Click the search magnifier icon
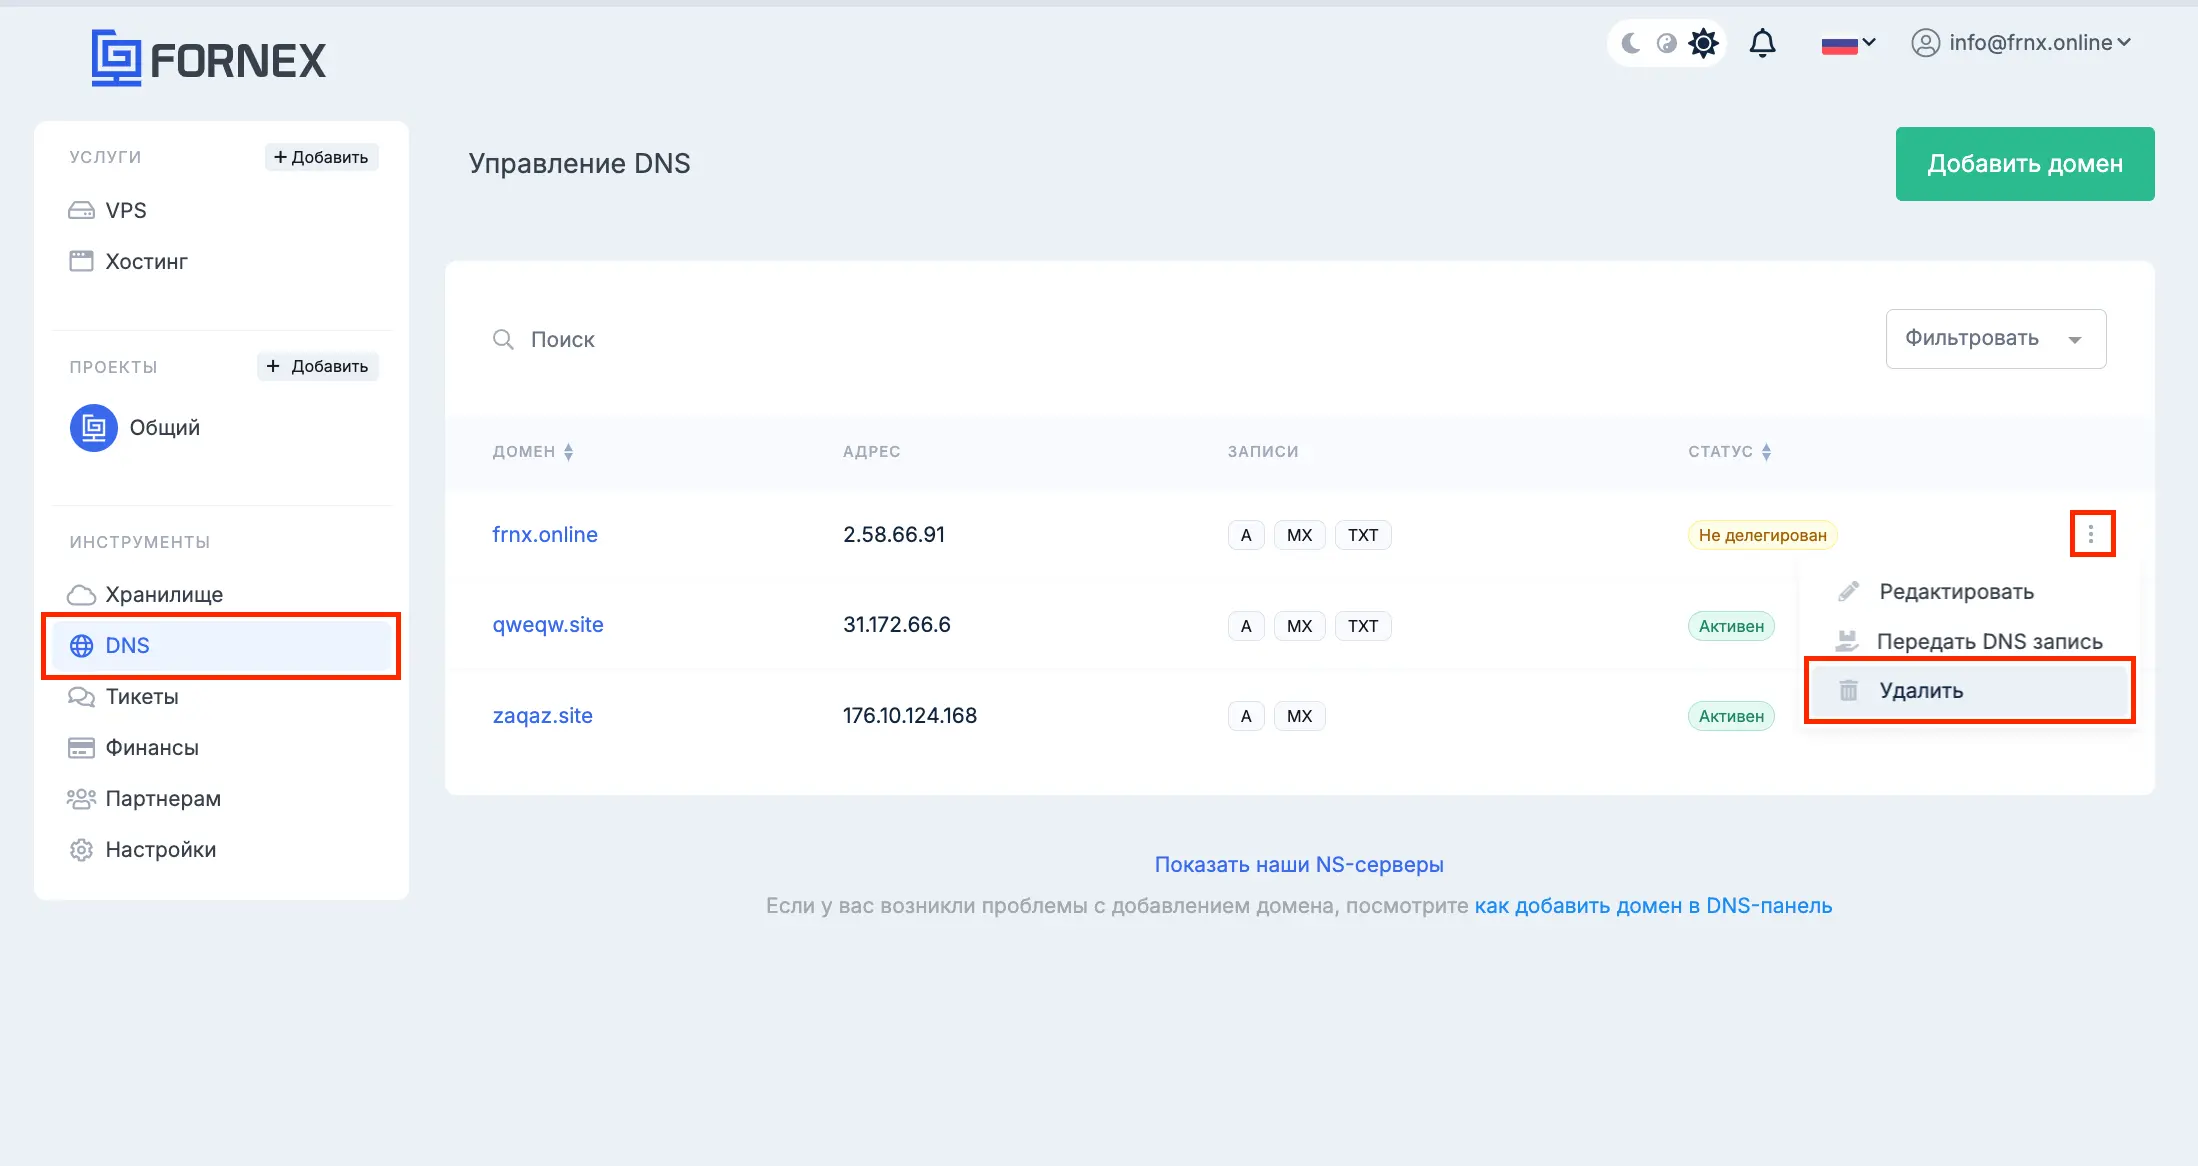Screen dimensions: 2198x1166 click(x=503, y=340)
